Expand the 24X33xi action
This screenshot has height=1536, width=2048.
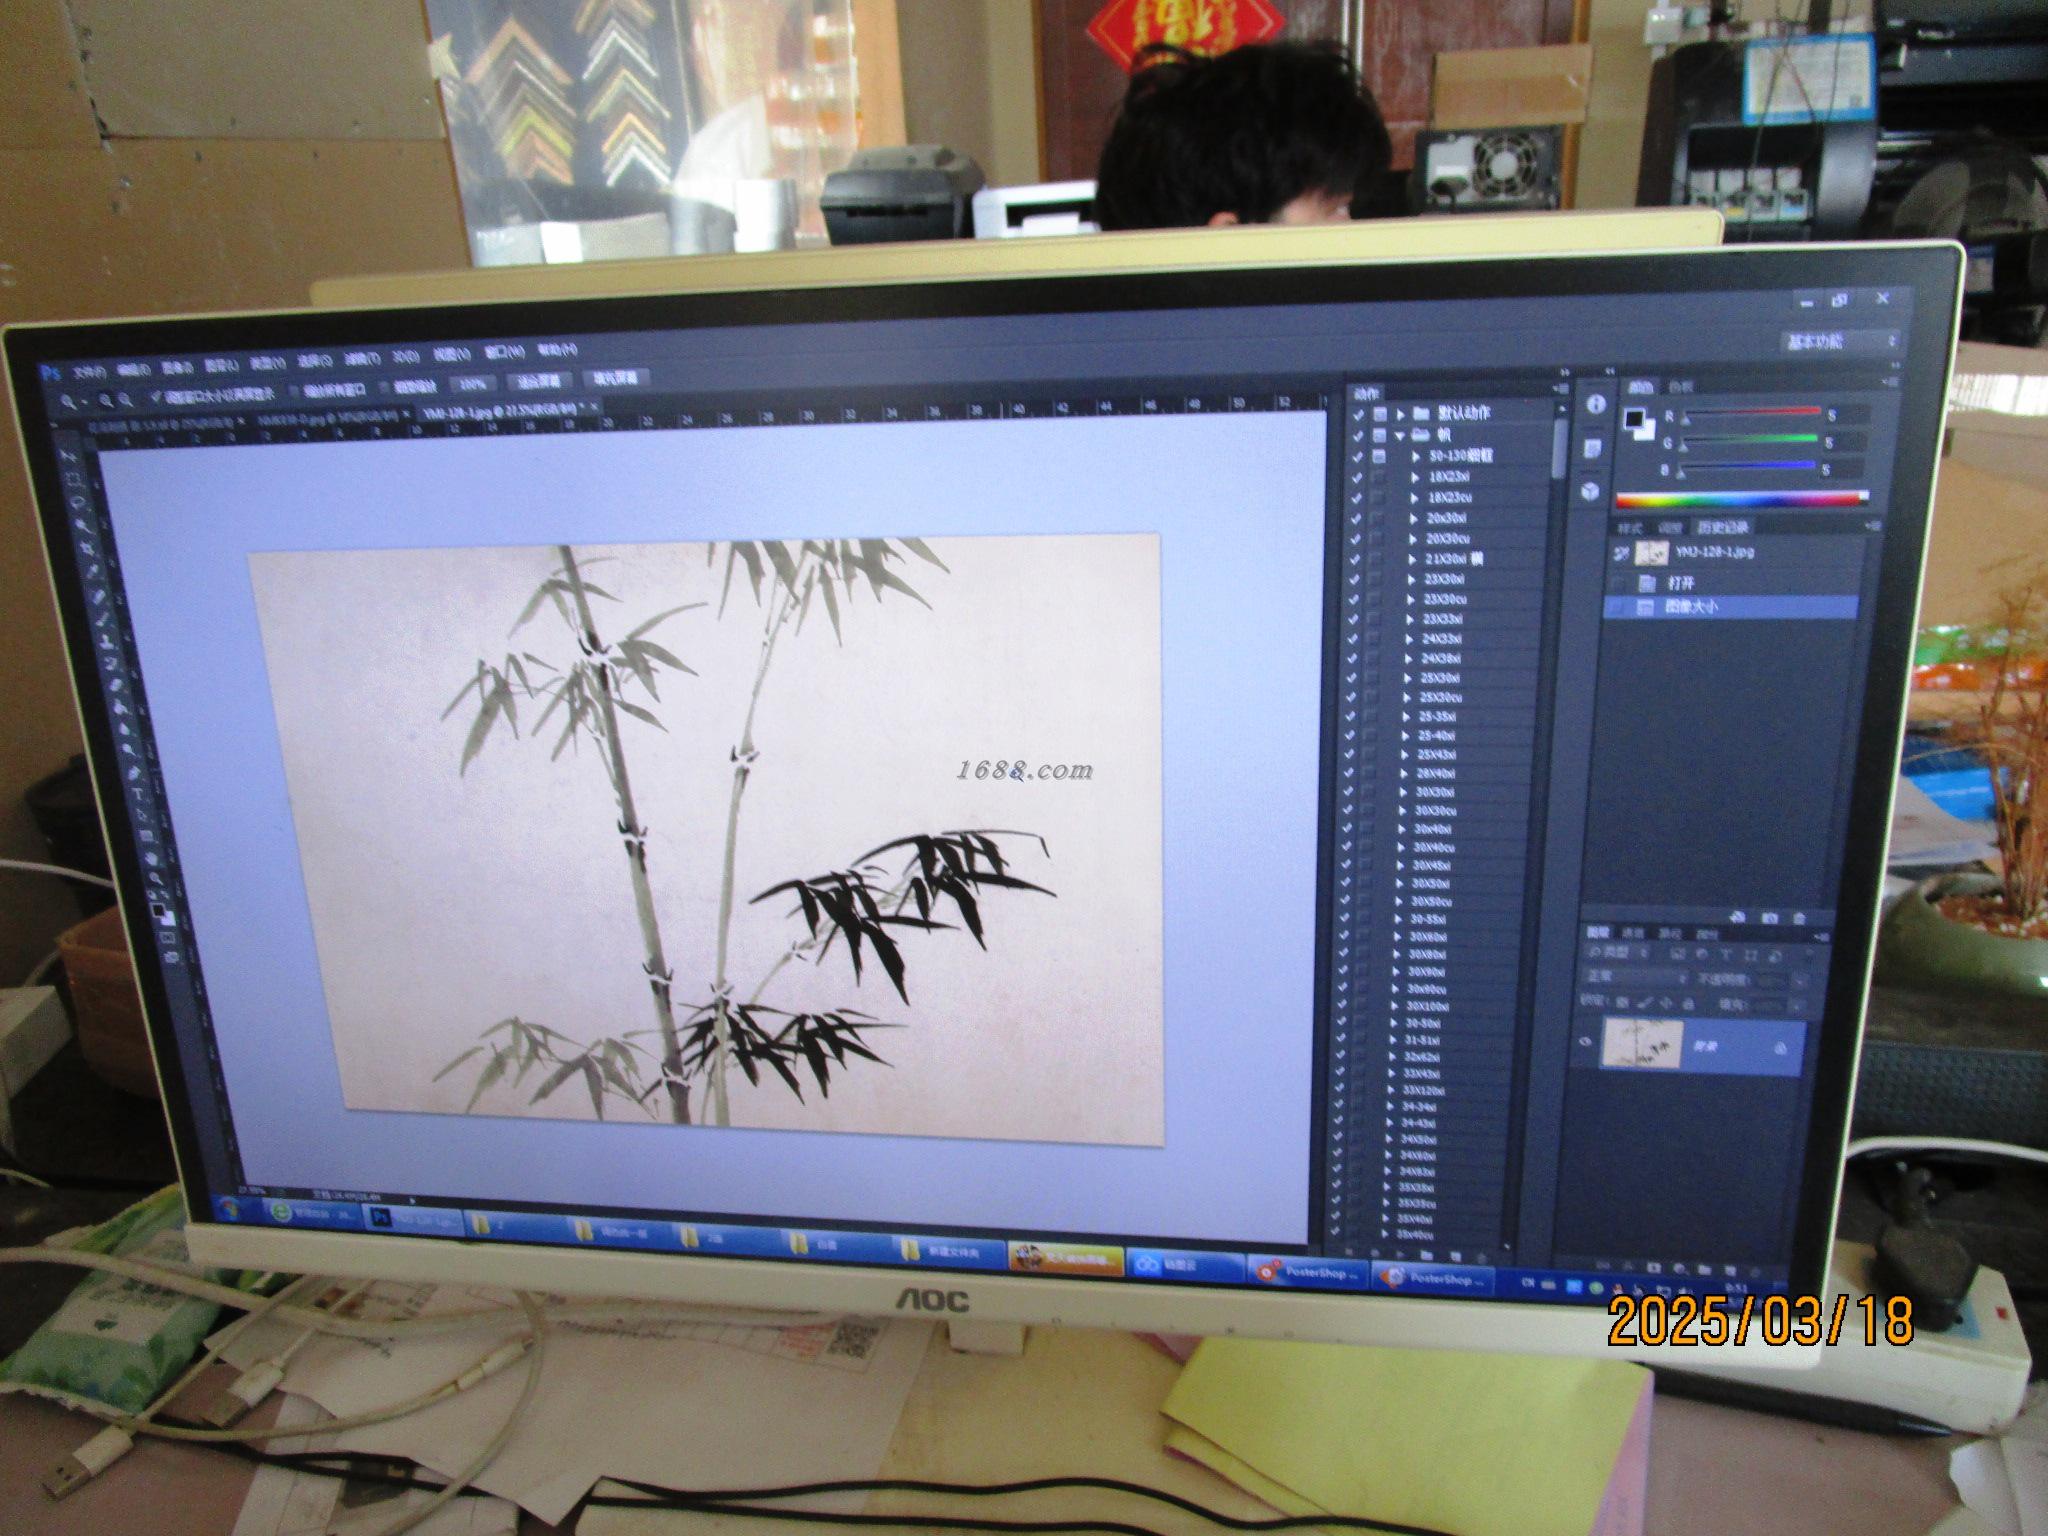(x=1411, y=639)
